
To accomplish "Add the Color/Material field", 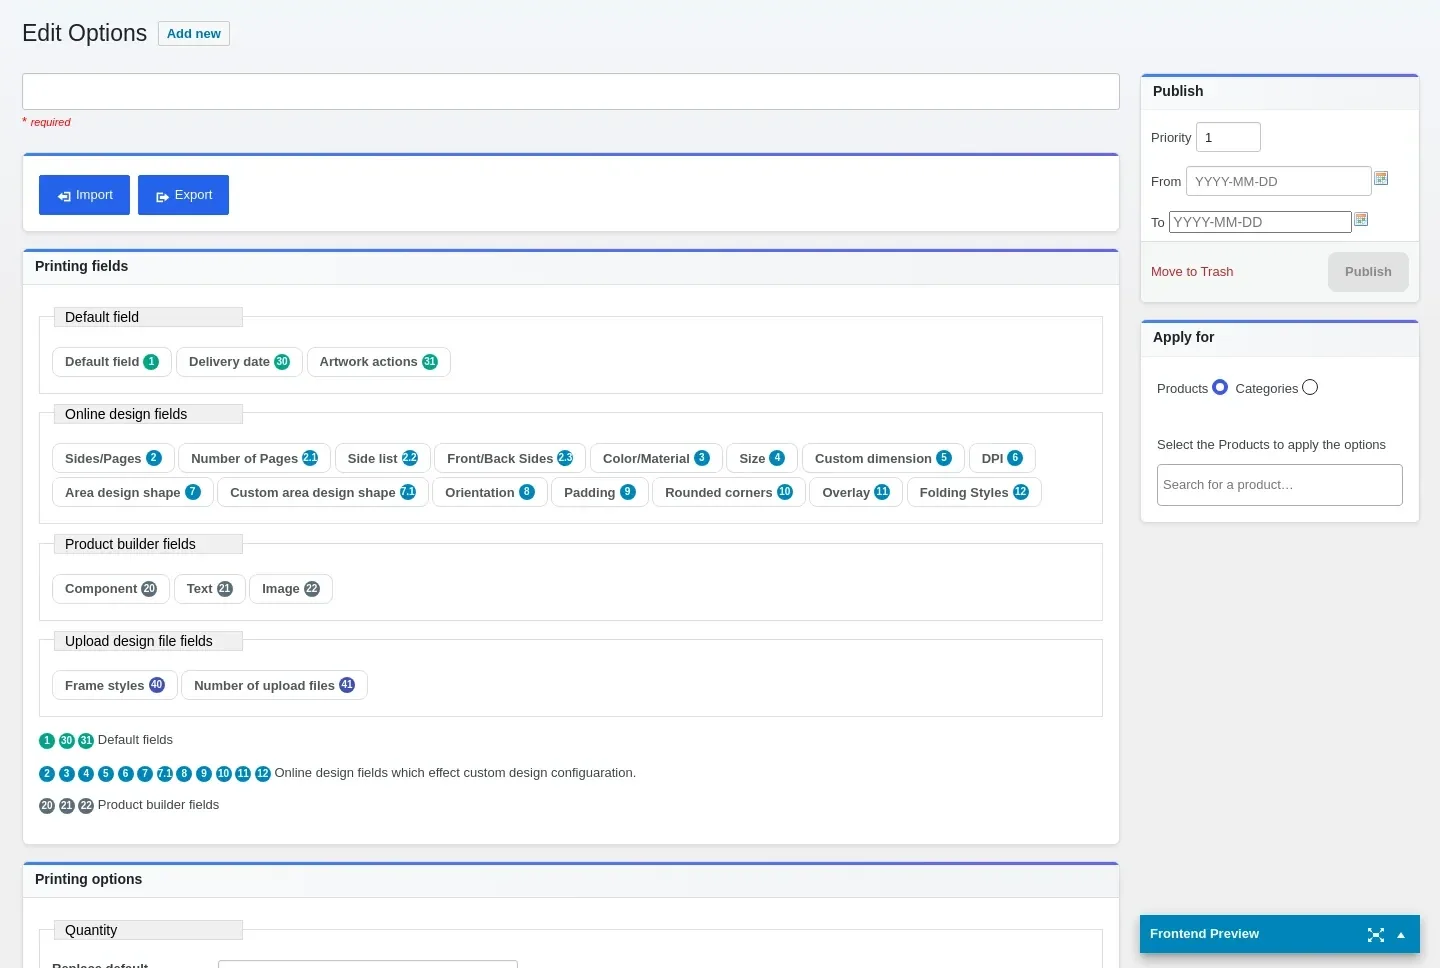I will [656, 459].
